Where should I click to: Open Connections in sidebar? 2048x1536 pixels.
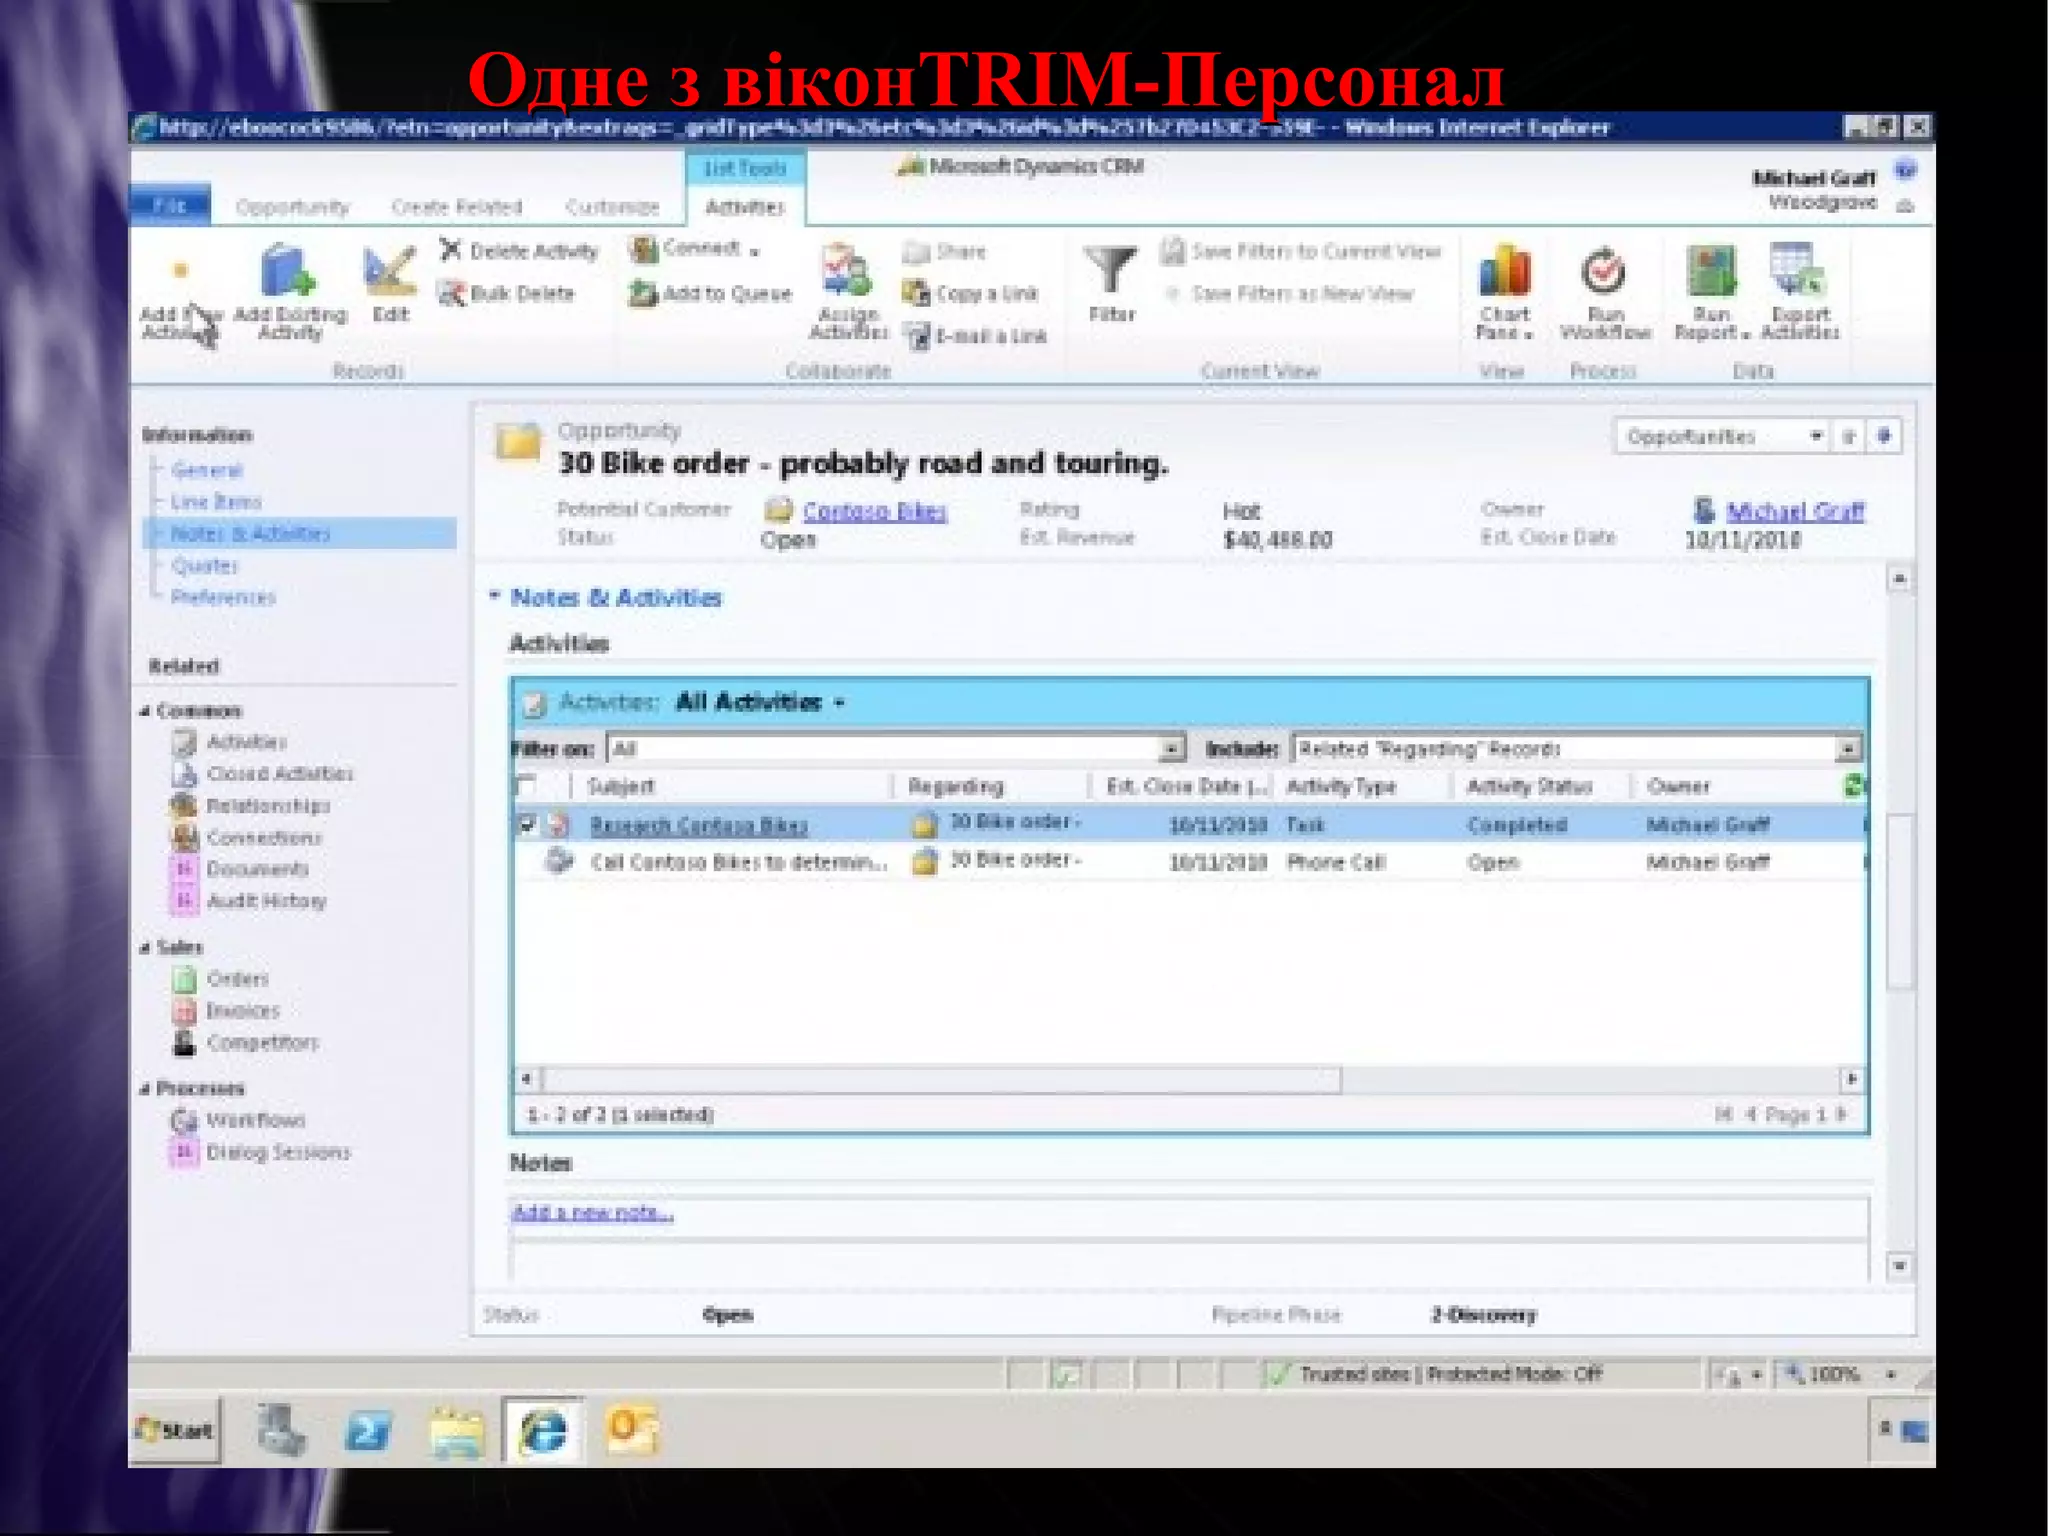[247, 838]
